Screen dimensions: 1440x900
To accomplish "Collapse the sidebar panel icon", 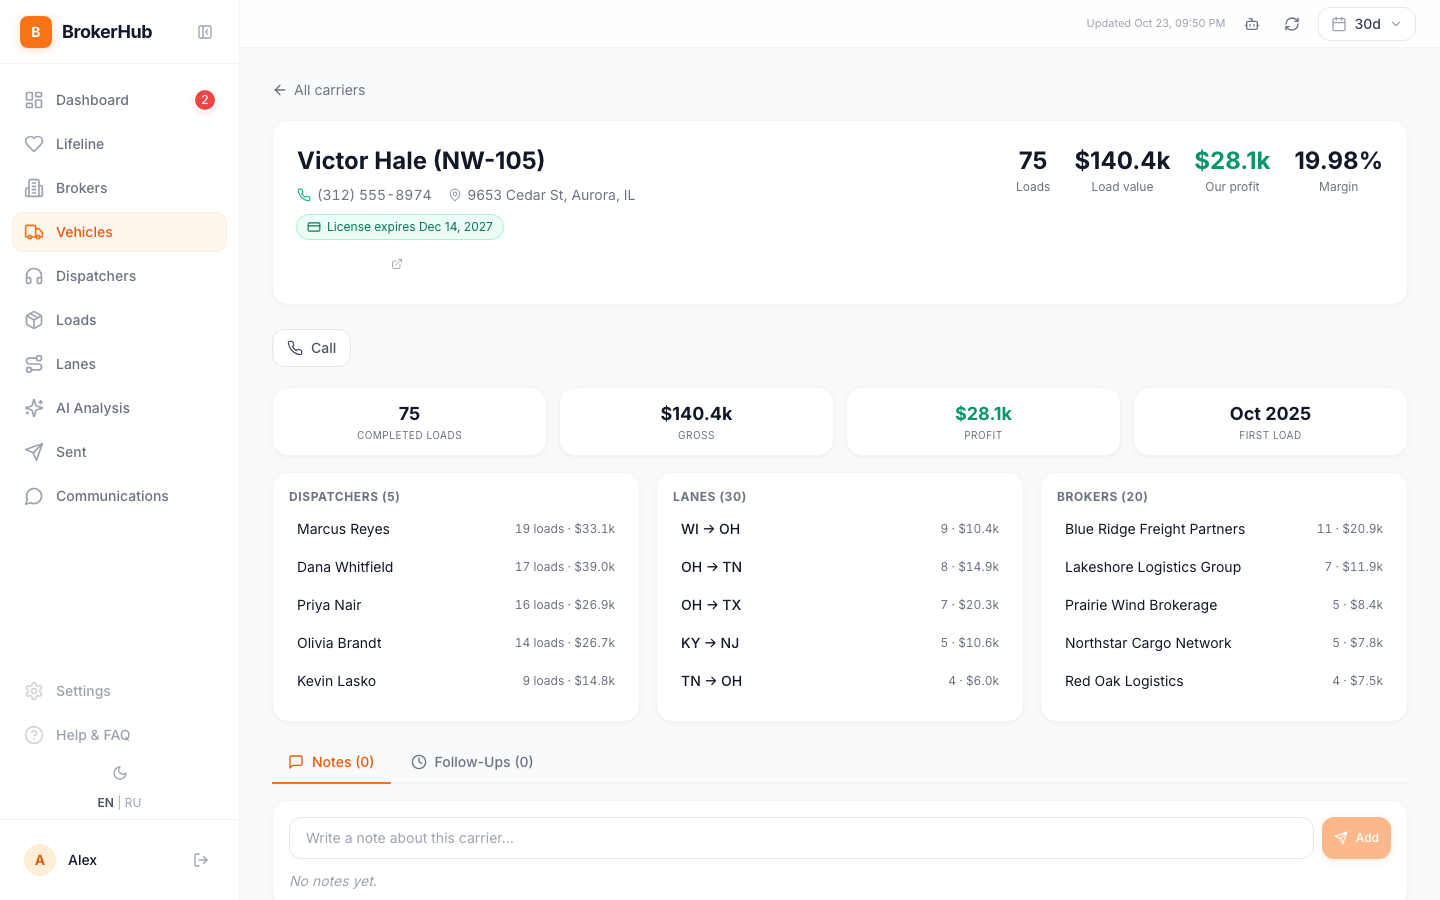I will click(x=205, y=32).
